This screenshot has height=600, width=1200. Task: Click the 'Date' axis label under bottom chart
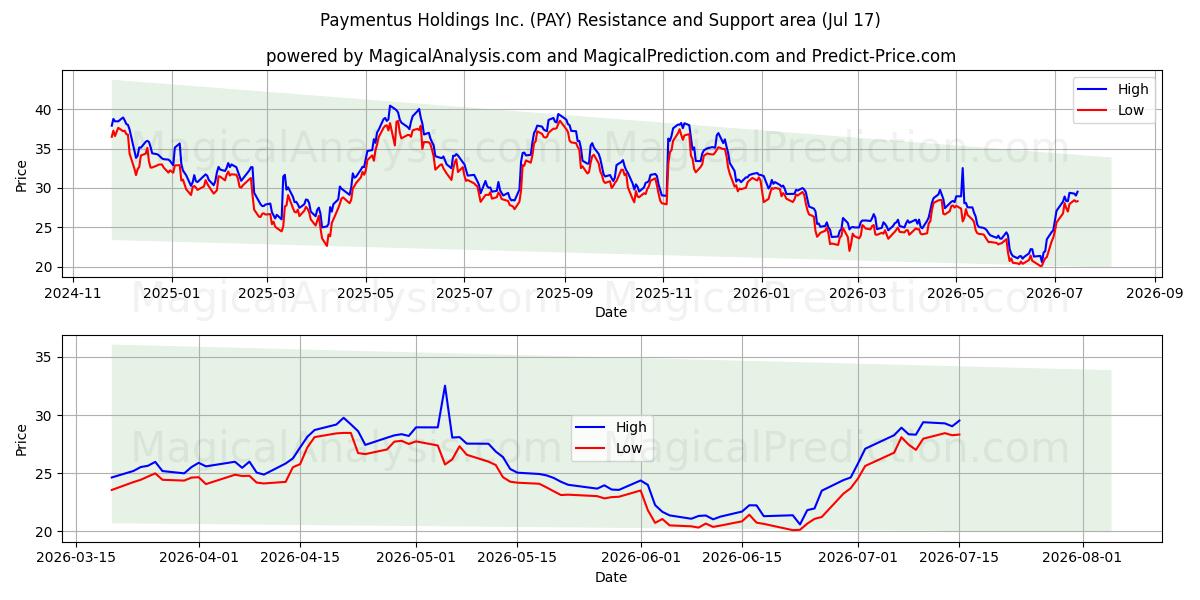(x=611, y=577)
